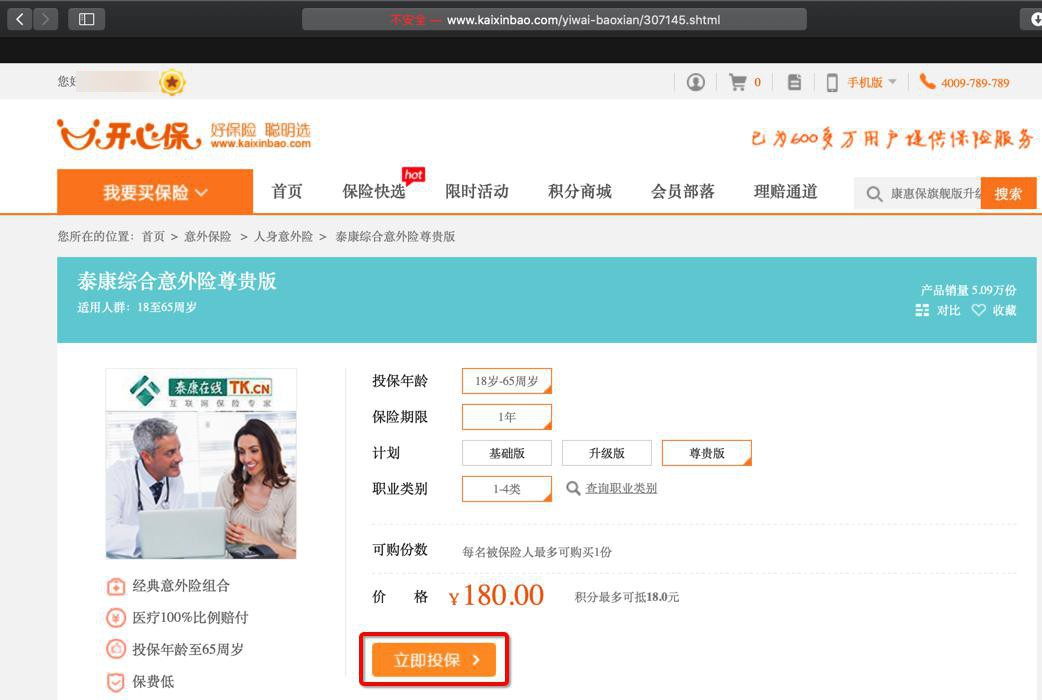Select the 1-4类 occupation category

(506, 489)
